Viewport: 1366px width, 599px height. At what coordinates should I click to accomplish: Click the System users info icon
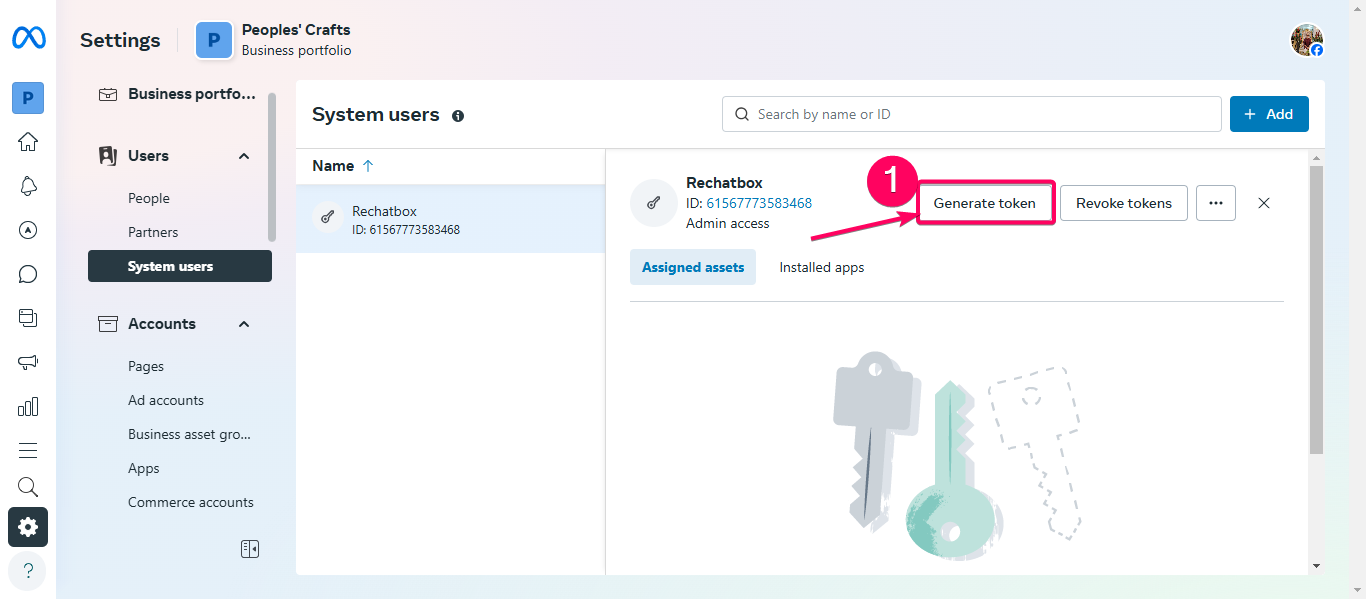458,116
